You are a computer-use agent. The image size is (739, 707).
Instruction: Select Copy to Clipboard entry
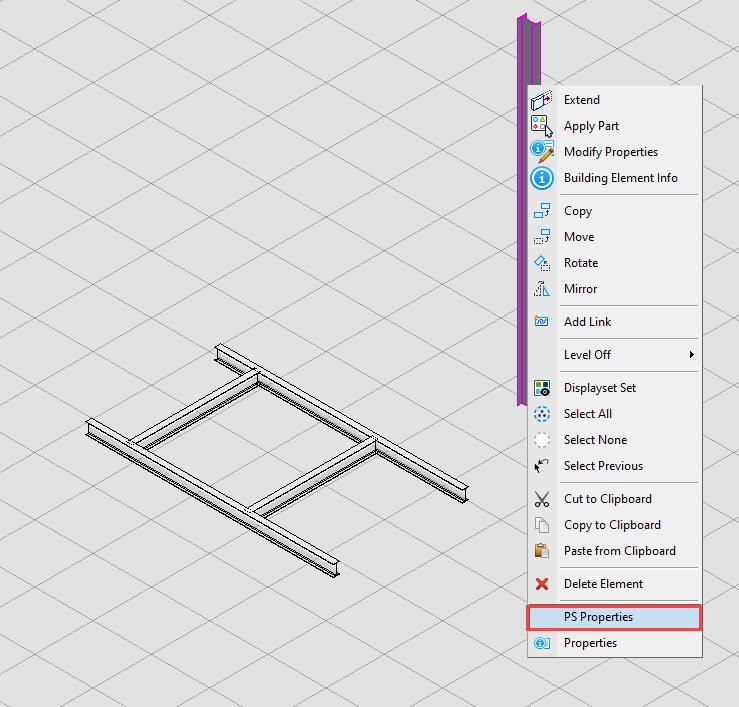(615, 525)
